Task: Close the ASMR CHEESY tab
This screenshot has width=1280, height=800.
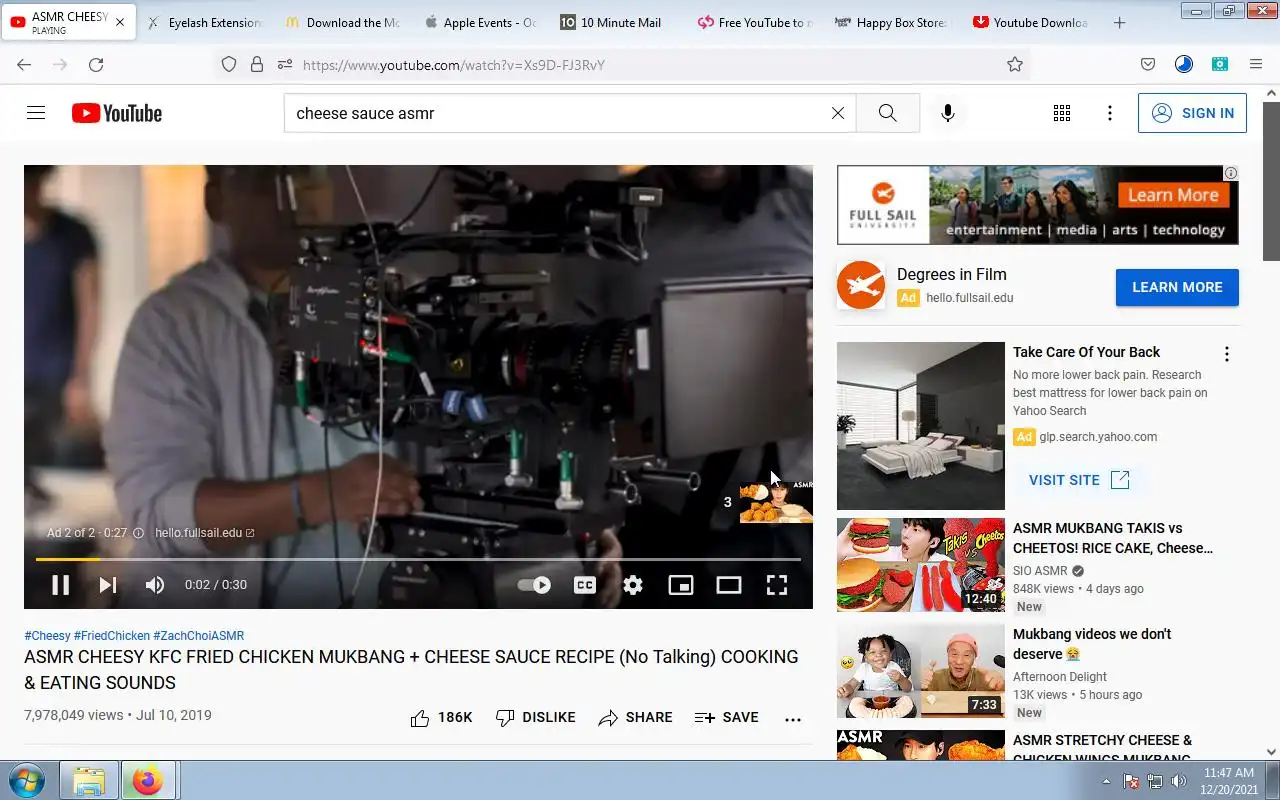Action: 120,22
